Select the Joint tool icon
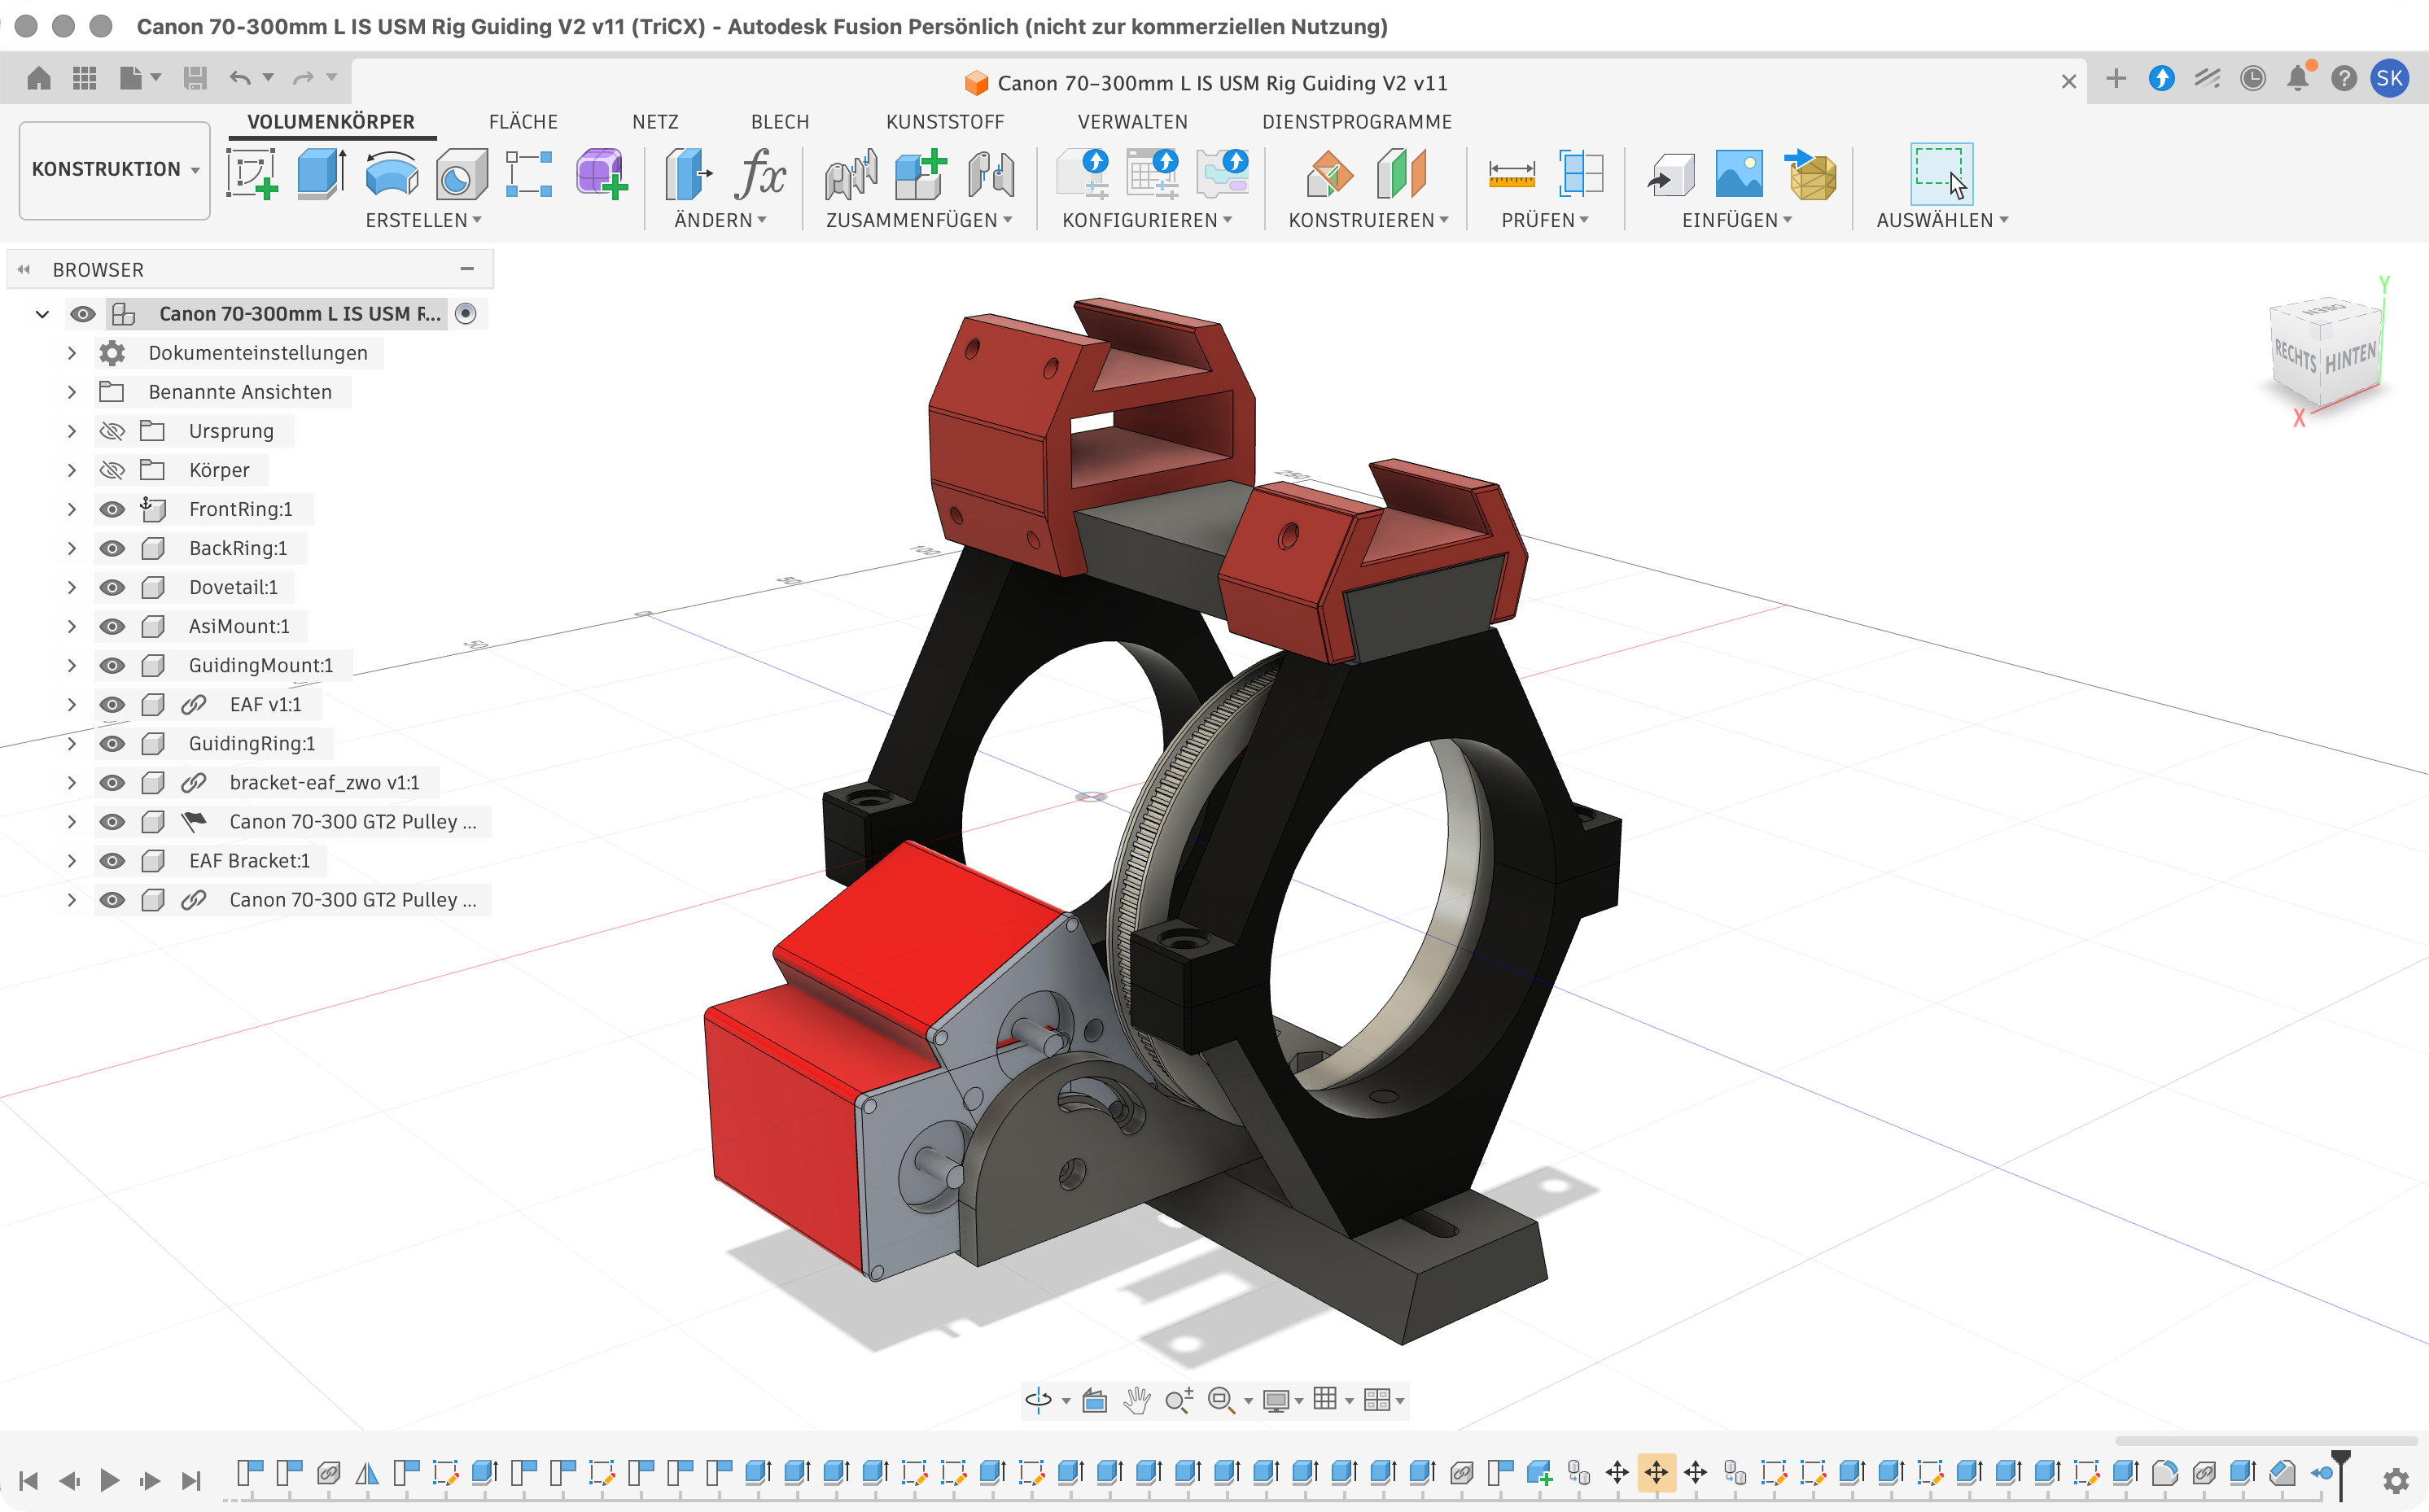2429x1512 pixels. click(x=991, y=173)
